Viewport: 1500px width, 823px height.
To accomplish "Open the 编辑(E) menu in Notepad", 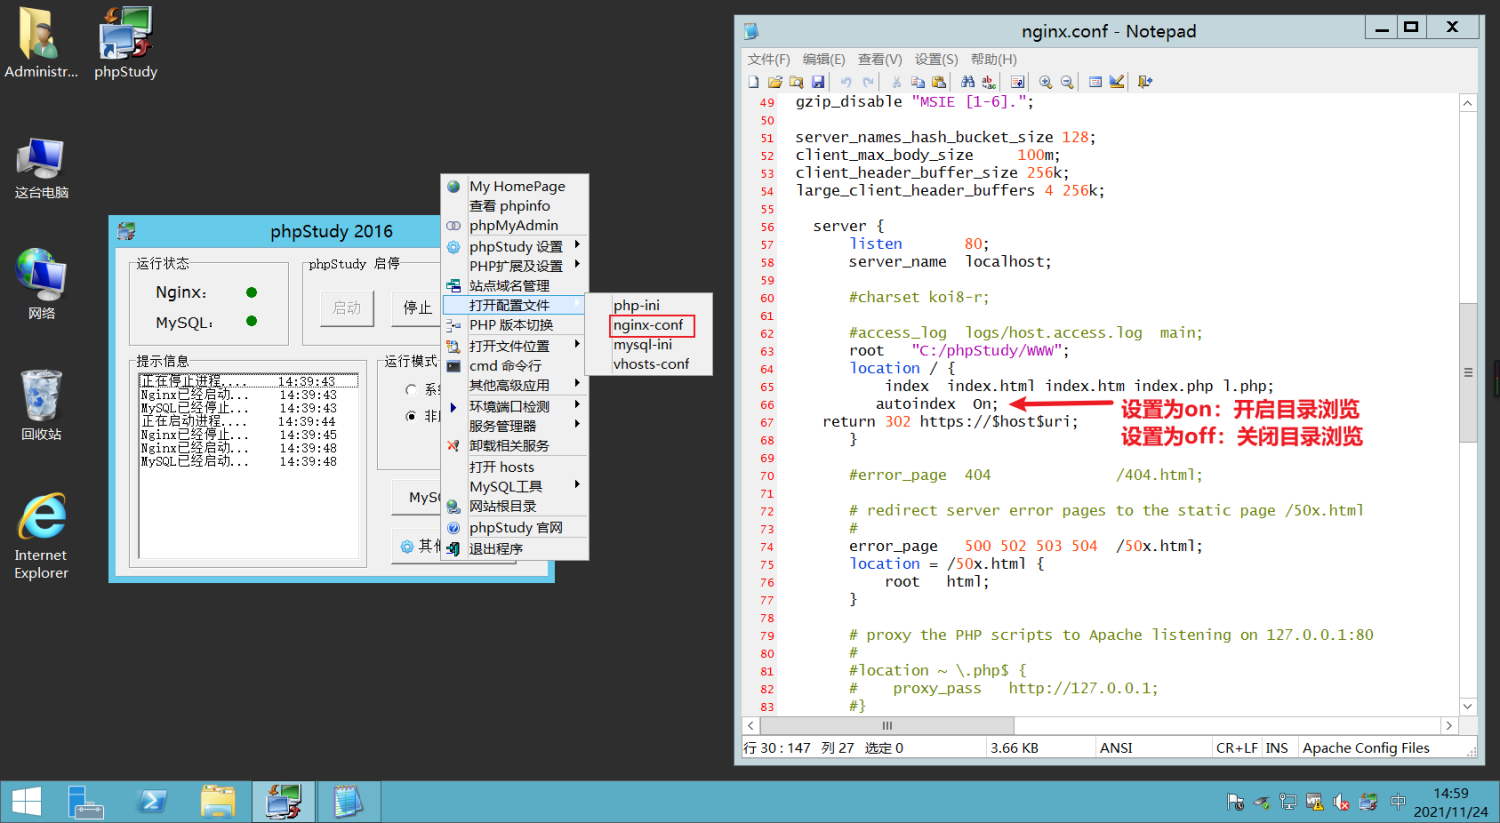I will tap(824, 59).
